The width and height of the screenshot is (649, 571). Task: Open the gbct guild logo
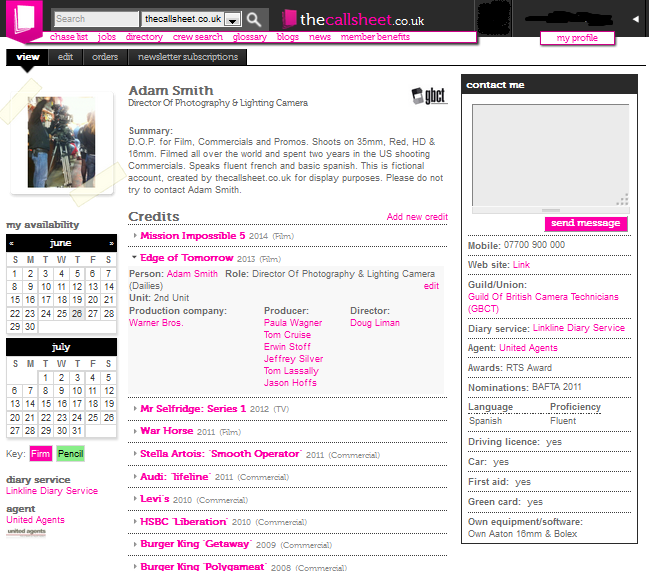point(429,96)
